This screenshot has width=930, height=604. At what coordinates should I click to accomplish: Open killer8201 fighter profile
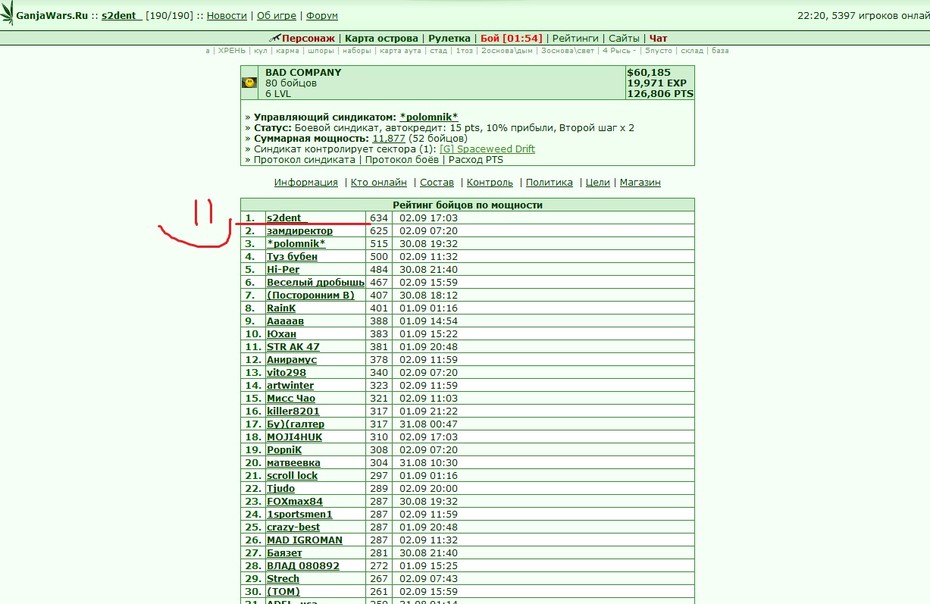[292, 411]
